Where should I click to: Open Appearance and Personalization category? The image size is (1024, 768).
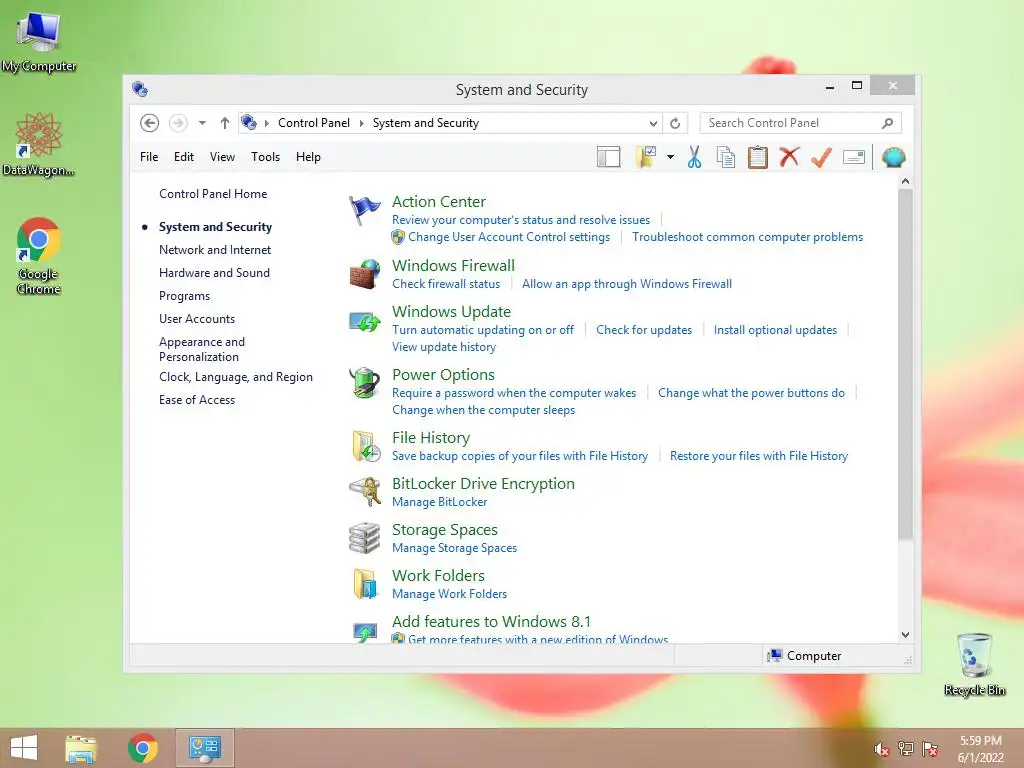tap(202, 349)
